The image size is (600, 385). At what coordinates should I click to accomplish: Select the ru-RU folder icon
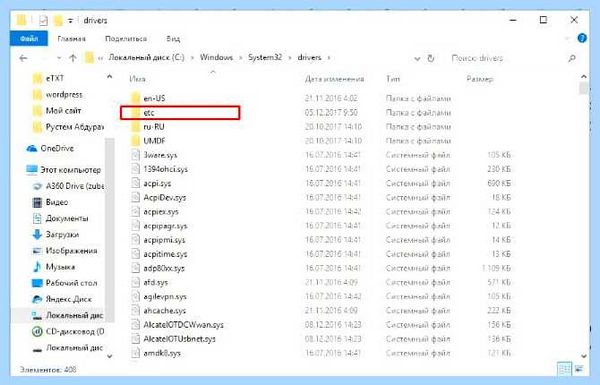135,127
